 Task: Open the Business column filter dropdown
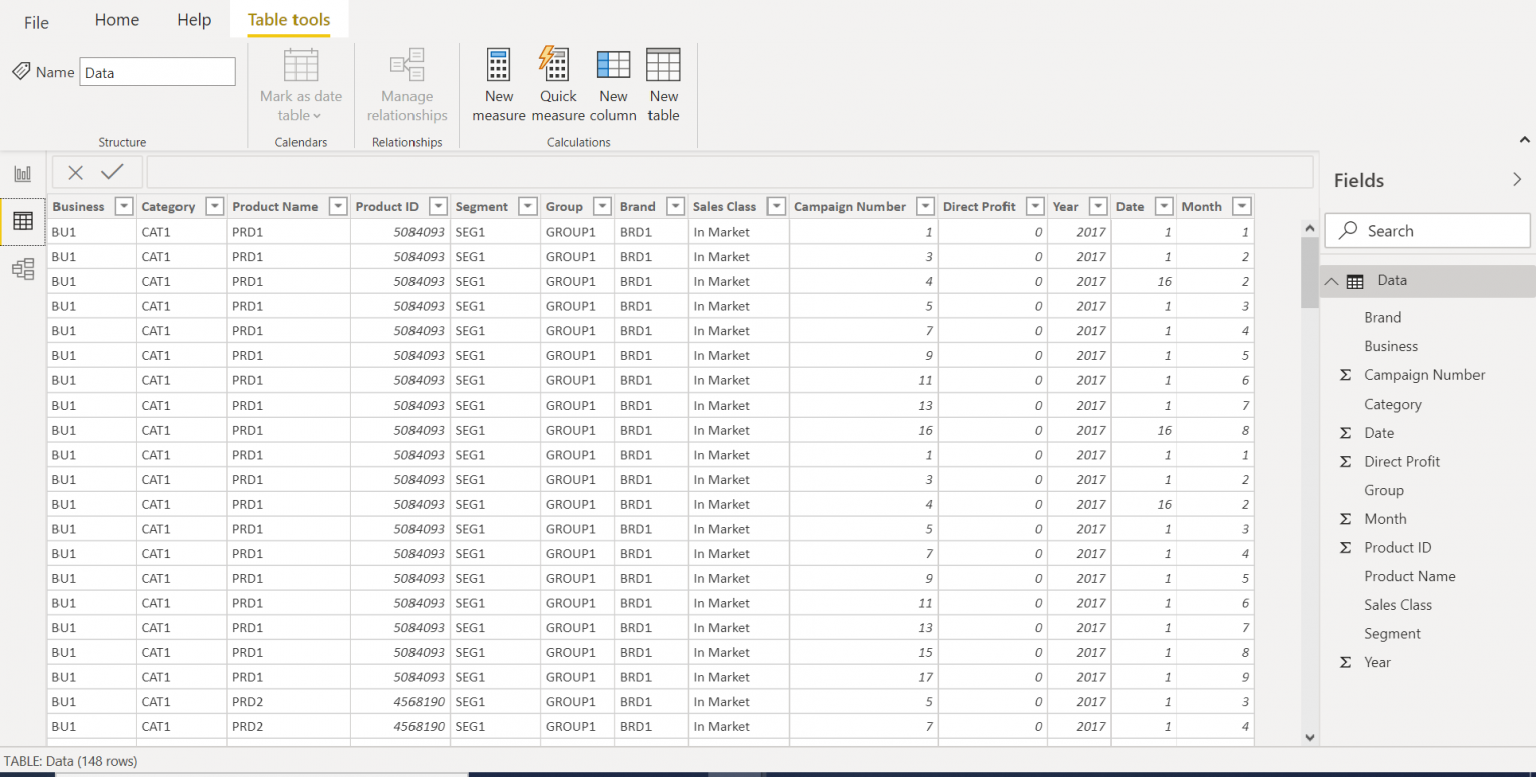tap(123, 206)
